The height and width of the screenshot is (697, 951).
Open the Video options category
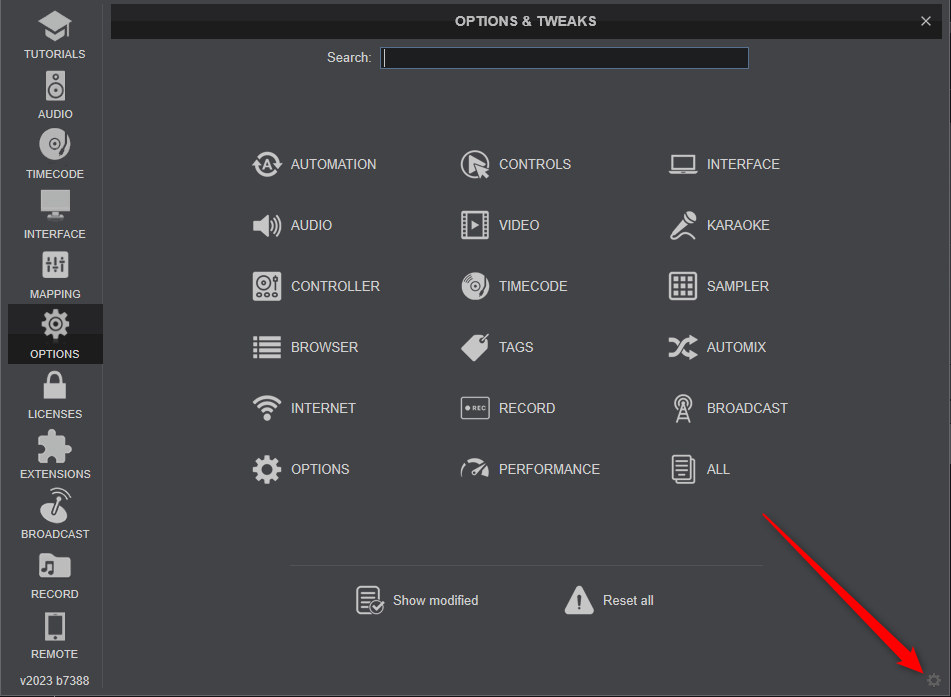pyautogui.click(x=500, y=225)
